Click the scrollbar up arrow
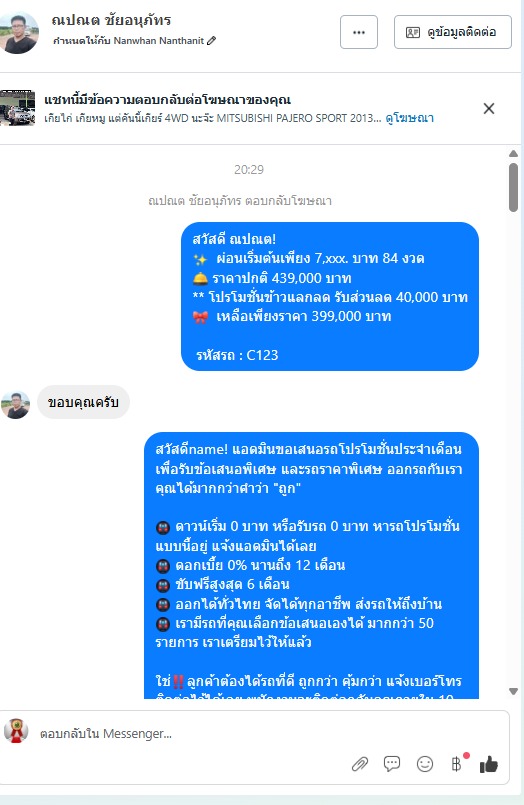This screenshot has height=805, width=524. (513, 154)
